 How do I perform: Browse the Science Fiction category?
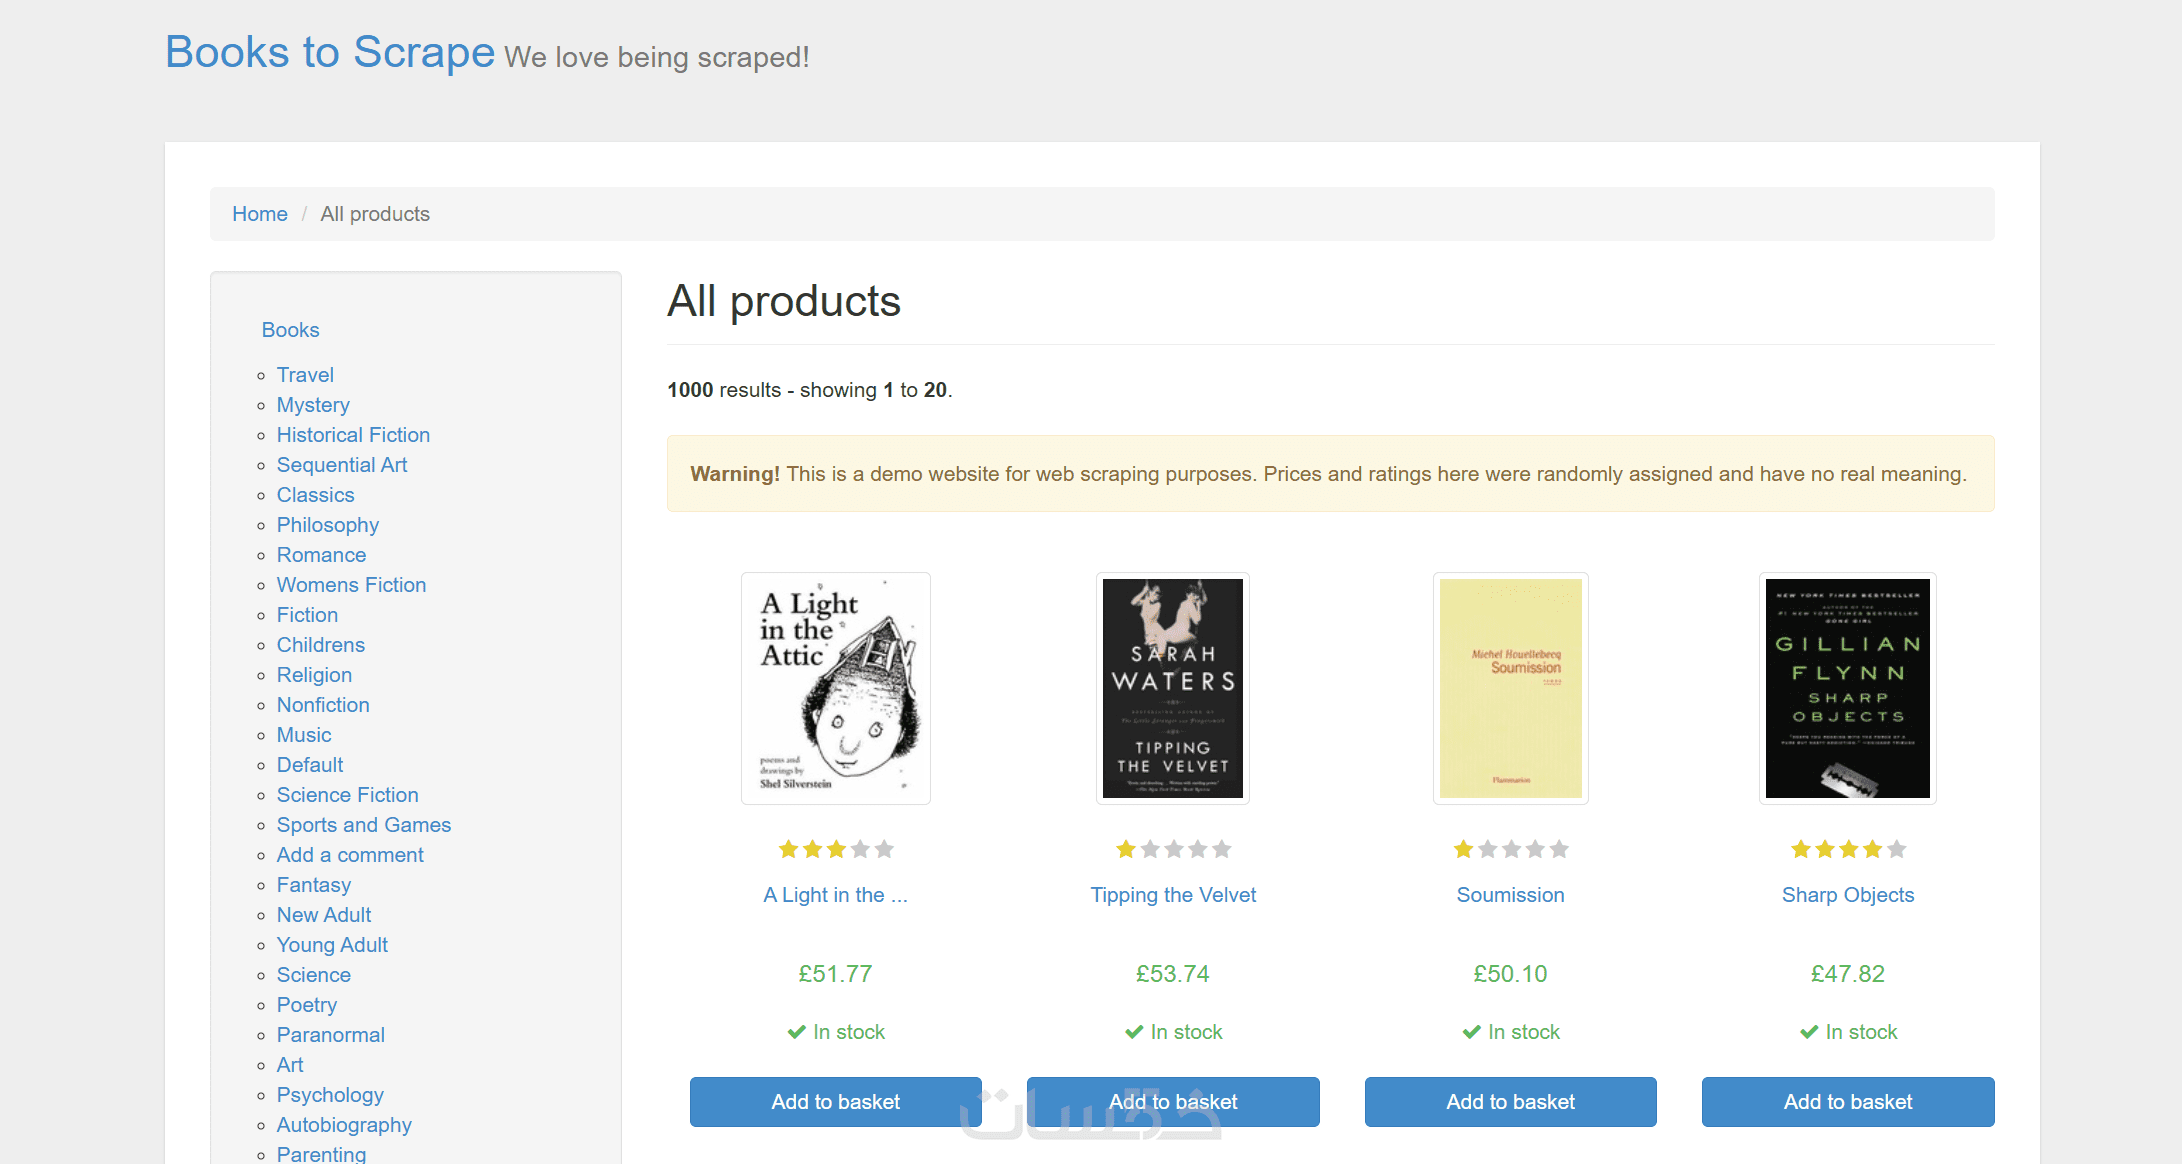[x=347, y=795]
